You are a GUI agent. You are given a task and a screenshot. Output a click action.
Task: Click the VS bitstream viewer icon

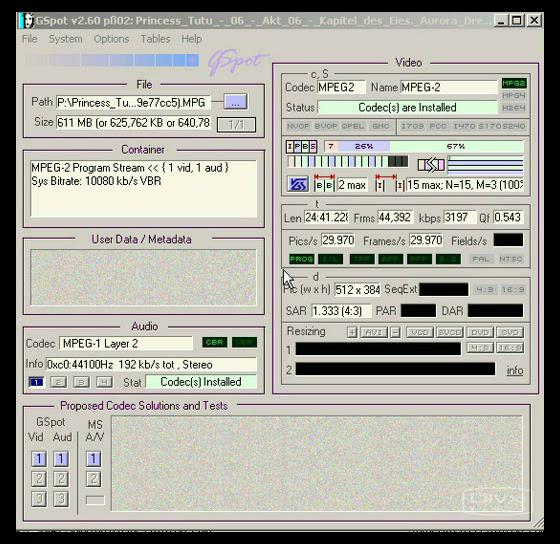coord(298,184)
